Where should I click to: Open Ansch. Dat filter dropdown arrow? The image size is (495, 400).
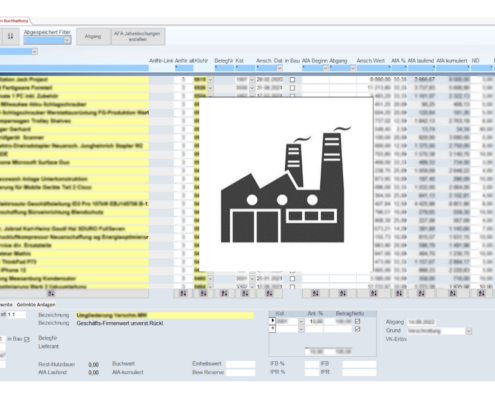[x=279, y=68]
